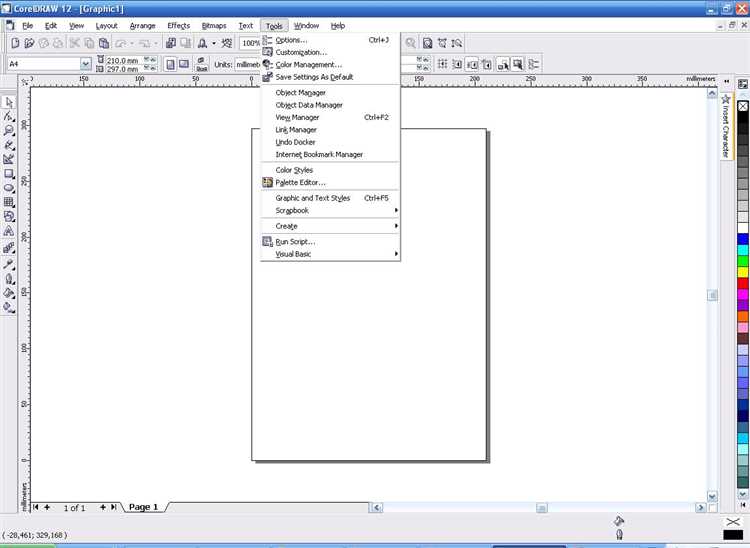The height and width of the screenshot is (548, 750).
Task: Select the Text tool
Action: 9,231
